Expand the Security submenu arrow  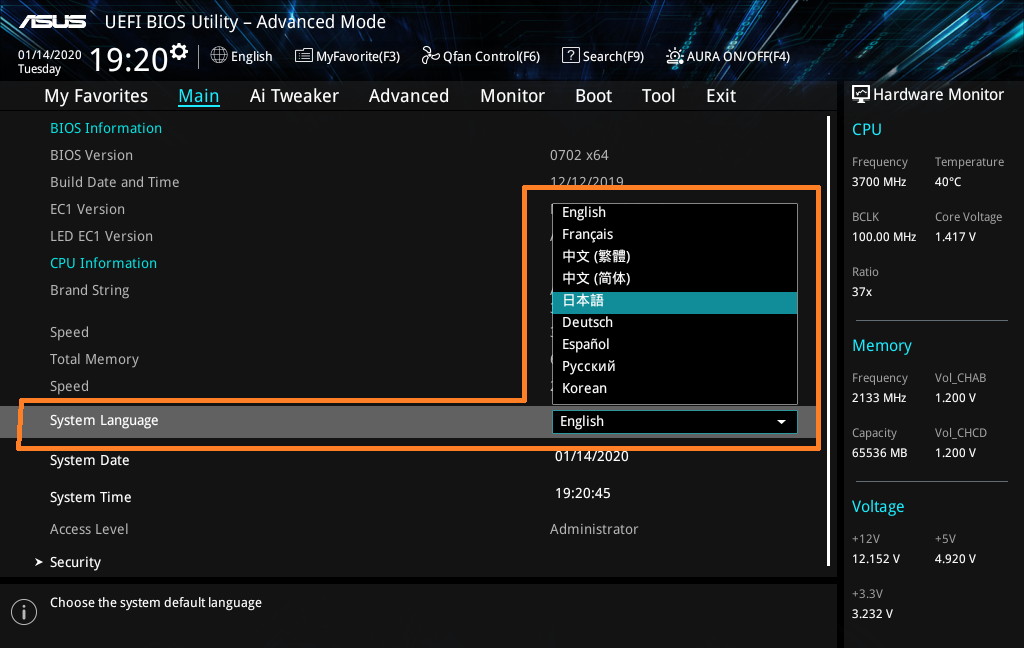pos(39,562)
